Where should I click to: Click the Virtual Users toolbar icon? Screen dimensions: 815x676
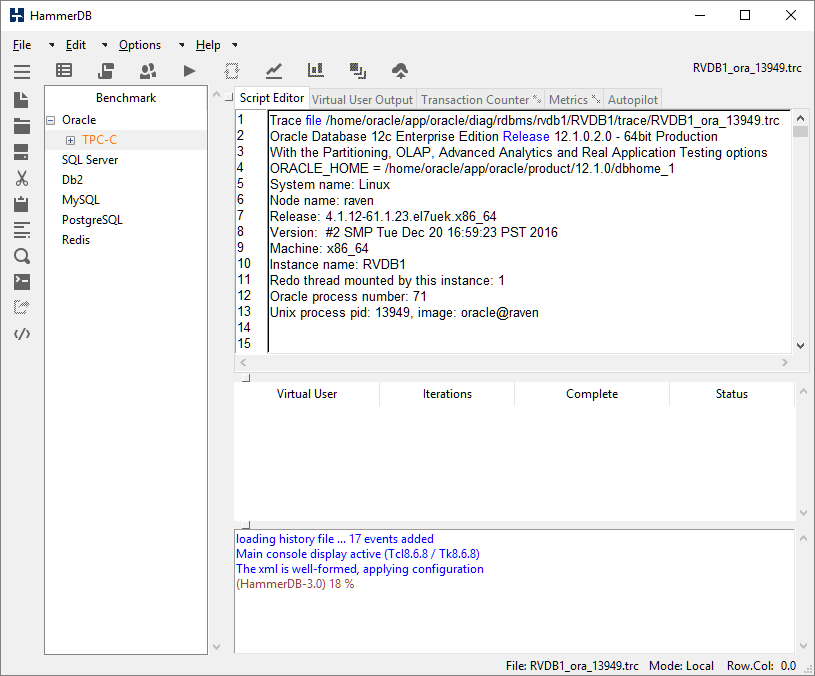(148, 71)
